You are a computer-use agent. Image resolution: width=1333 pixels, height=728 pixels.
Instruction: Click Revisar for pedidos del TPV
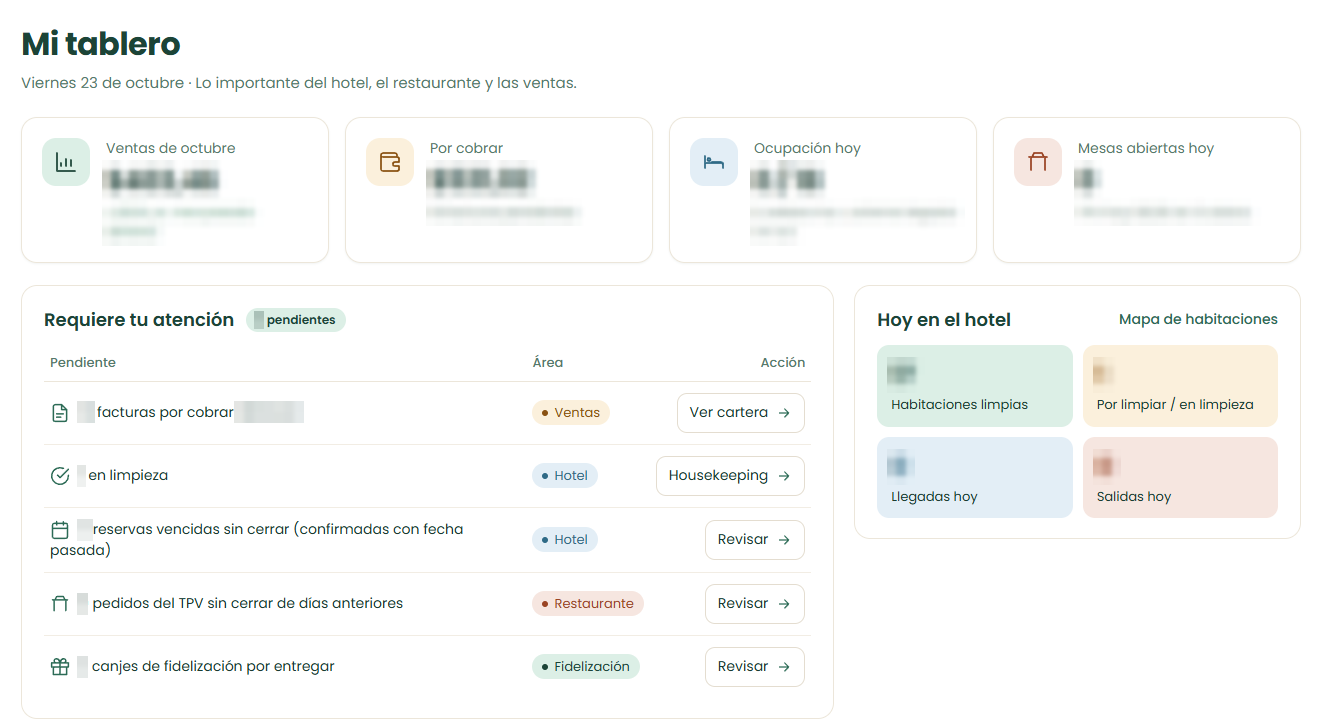755,604
